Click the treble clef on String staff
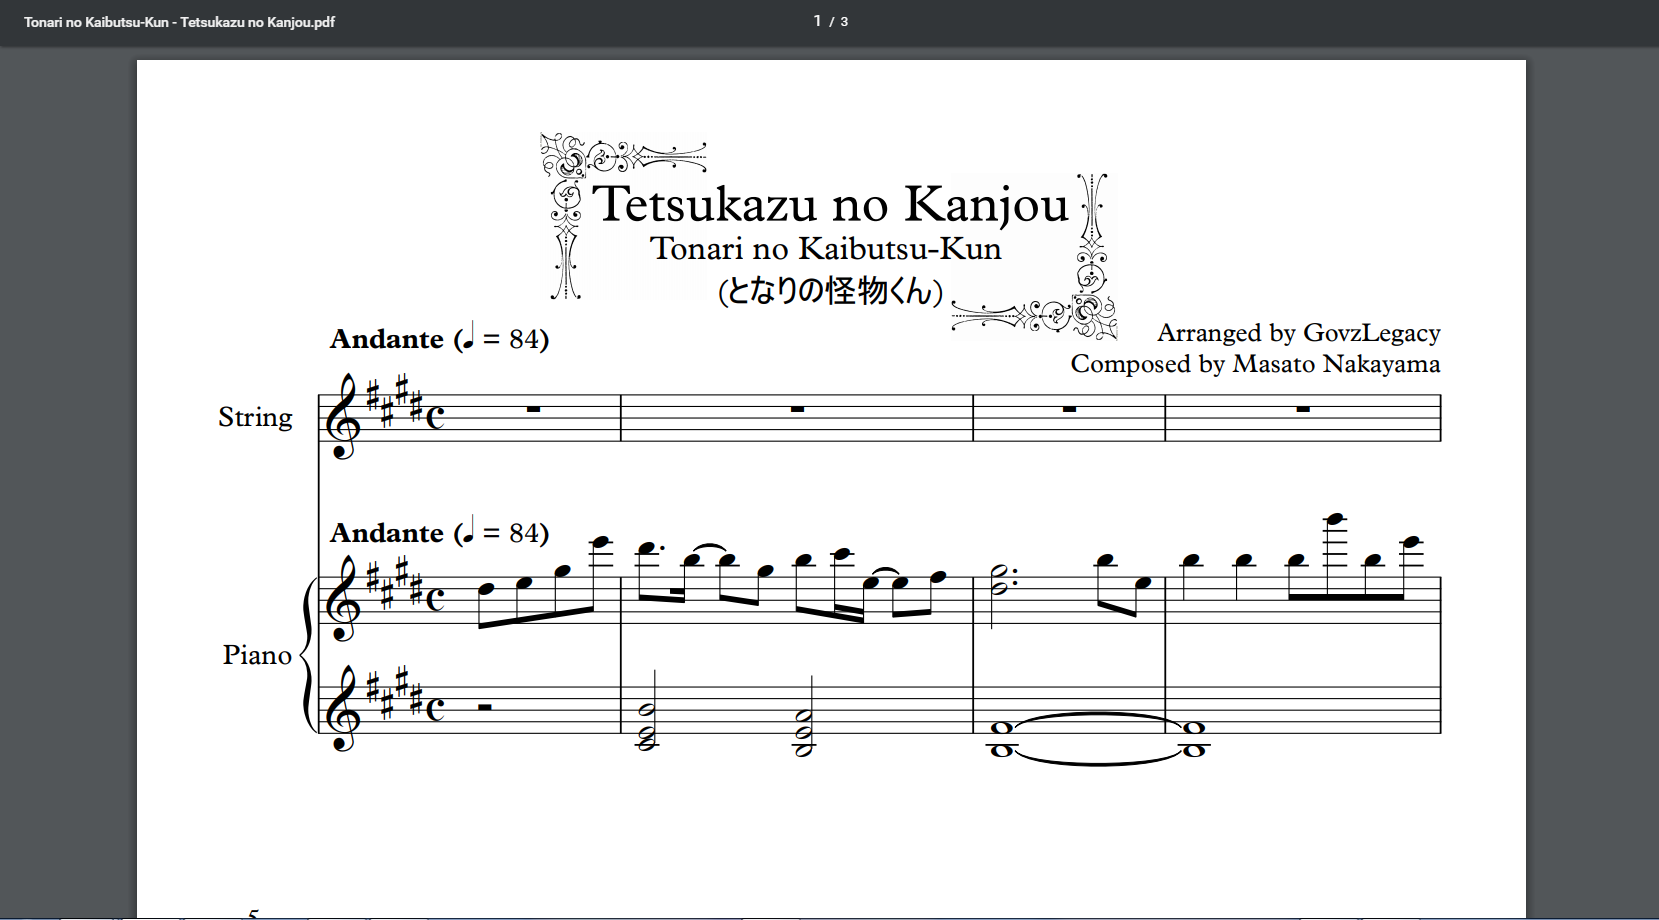Image resolution: width=1659 pixels, height=920 pixels. [x=343, y=417]
